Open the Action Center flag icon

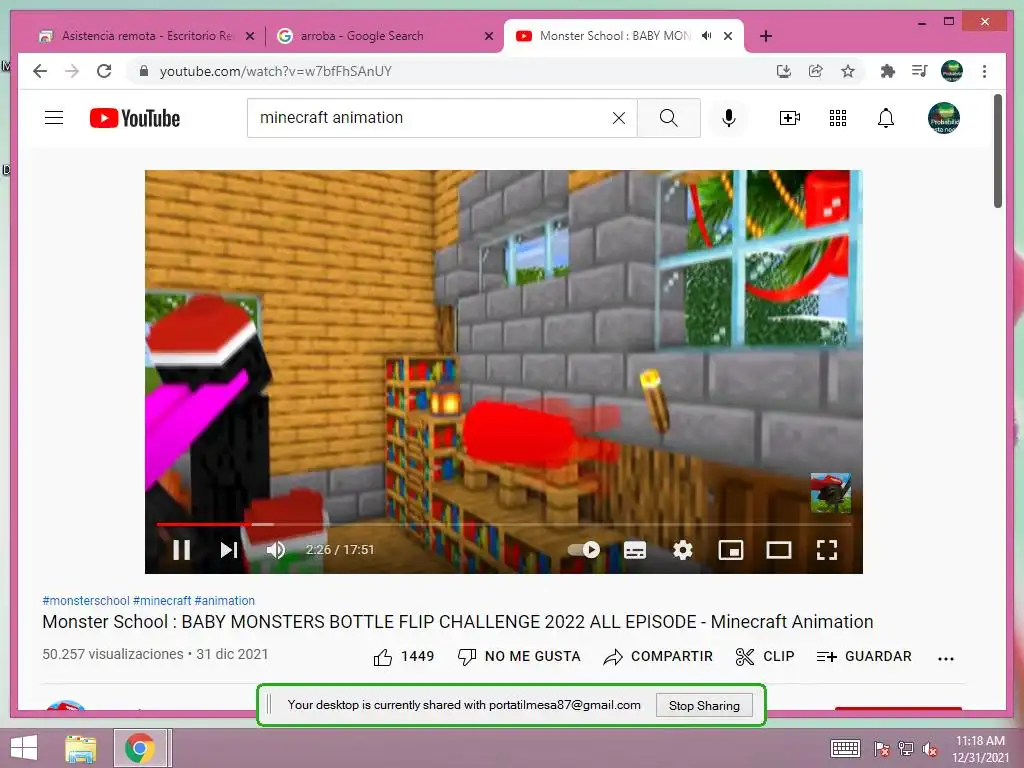tap(882, 749)
